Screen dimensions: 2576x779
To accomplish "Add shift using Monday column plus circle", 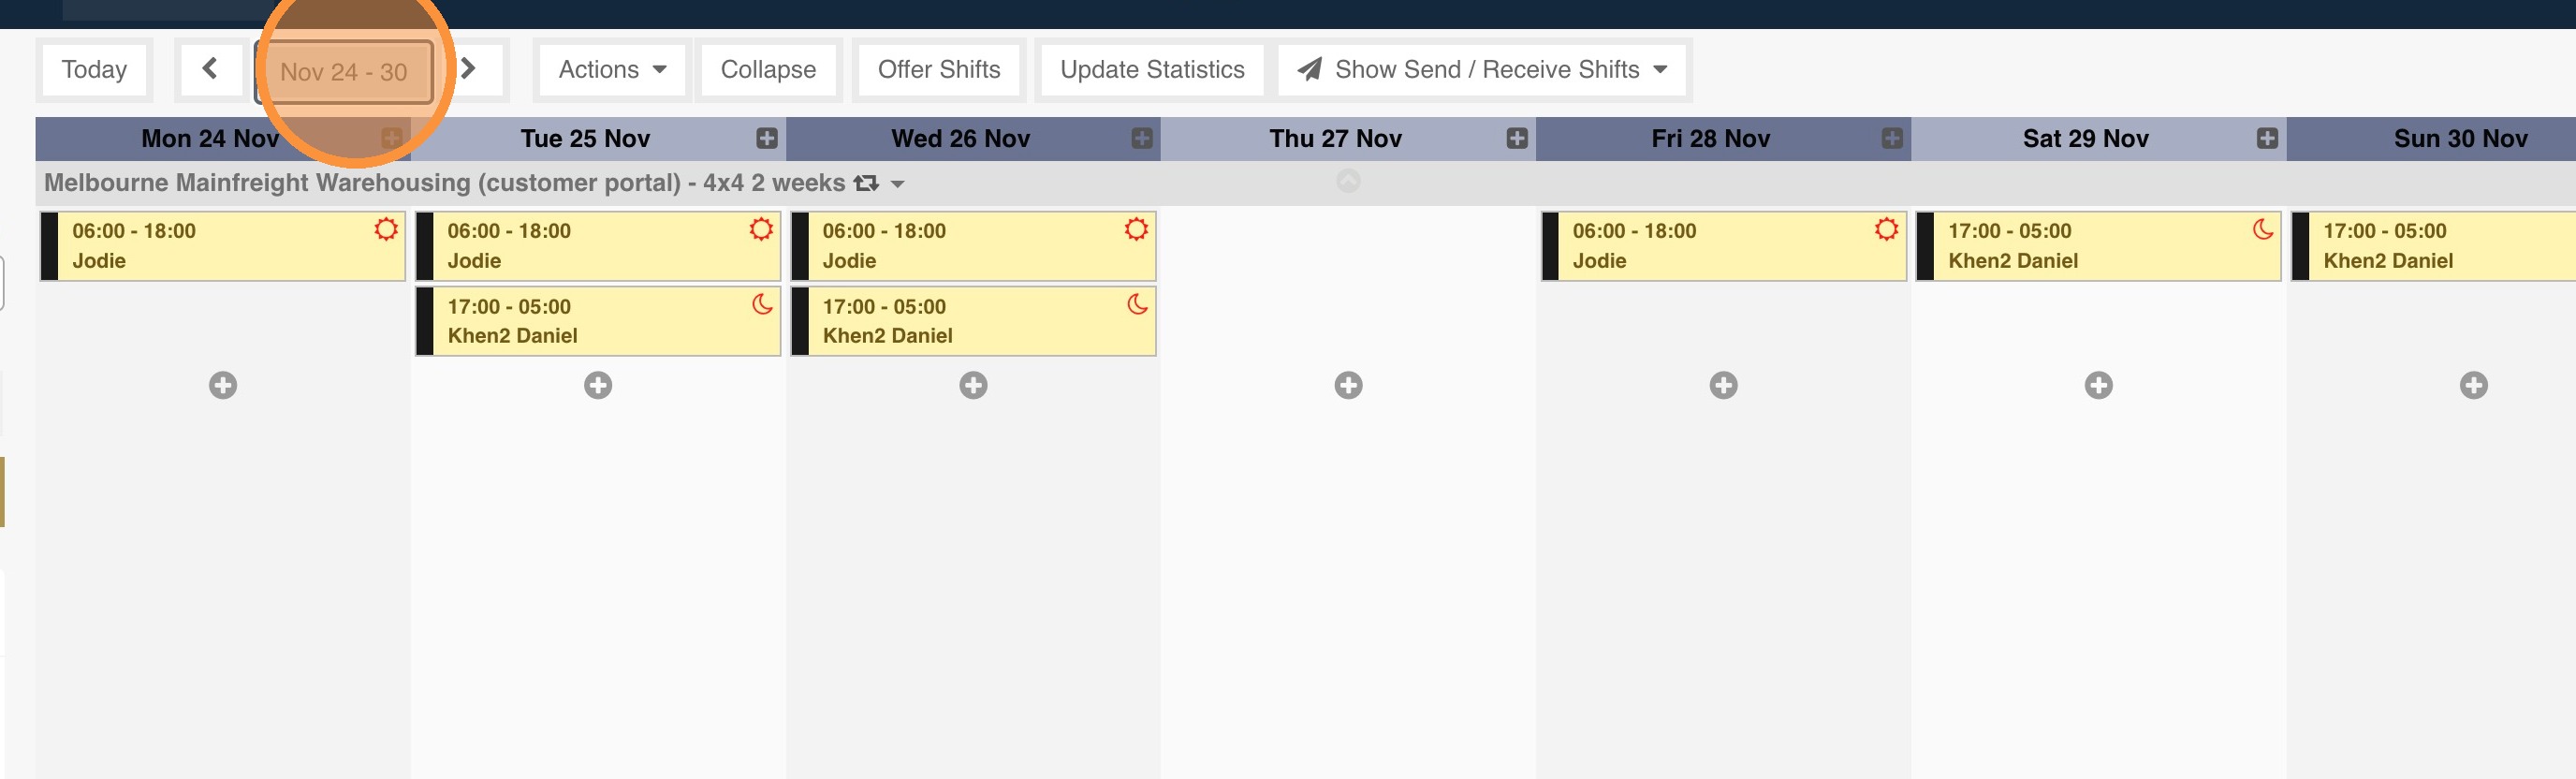I will coord(223,385).
